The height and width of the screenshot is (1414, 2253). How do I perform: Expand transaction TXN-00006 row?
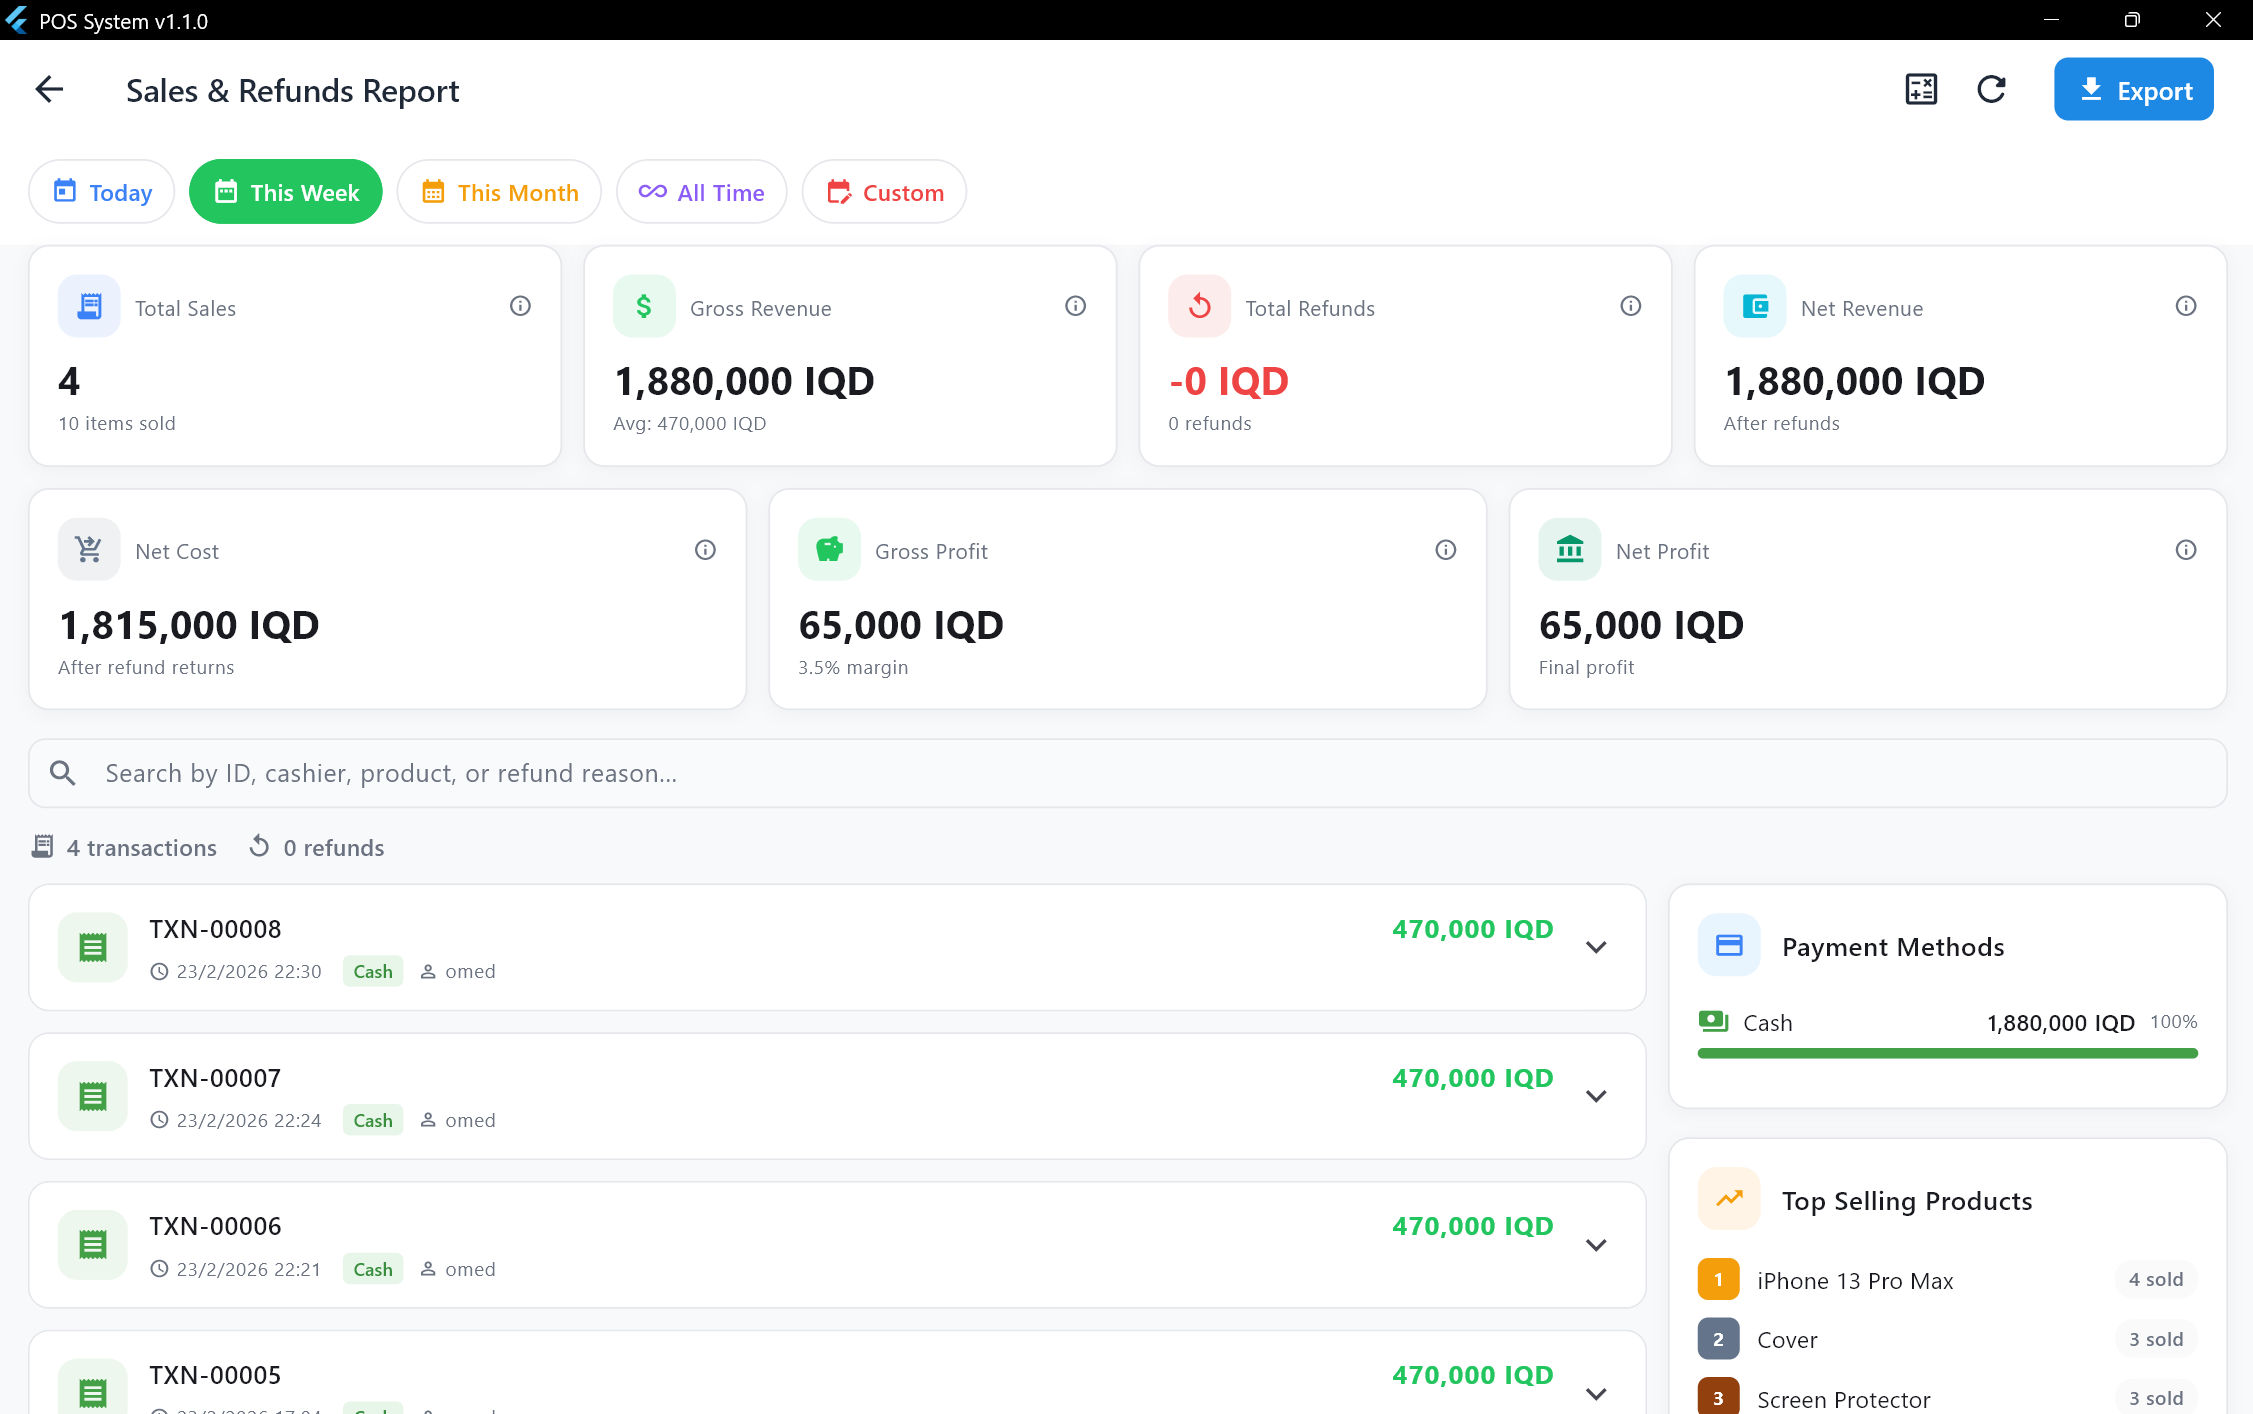point(1596,1245)
